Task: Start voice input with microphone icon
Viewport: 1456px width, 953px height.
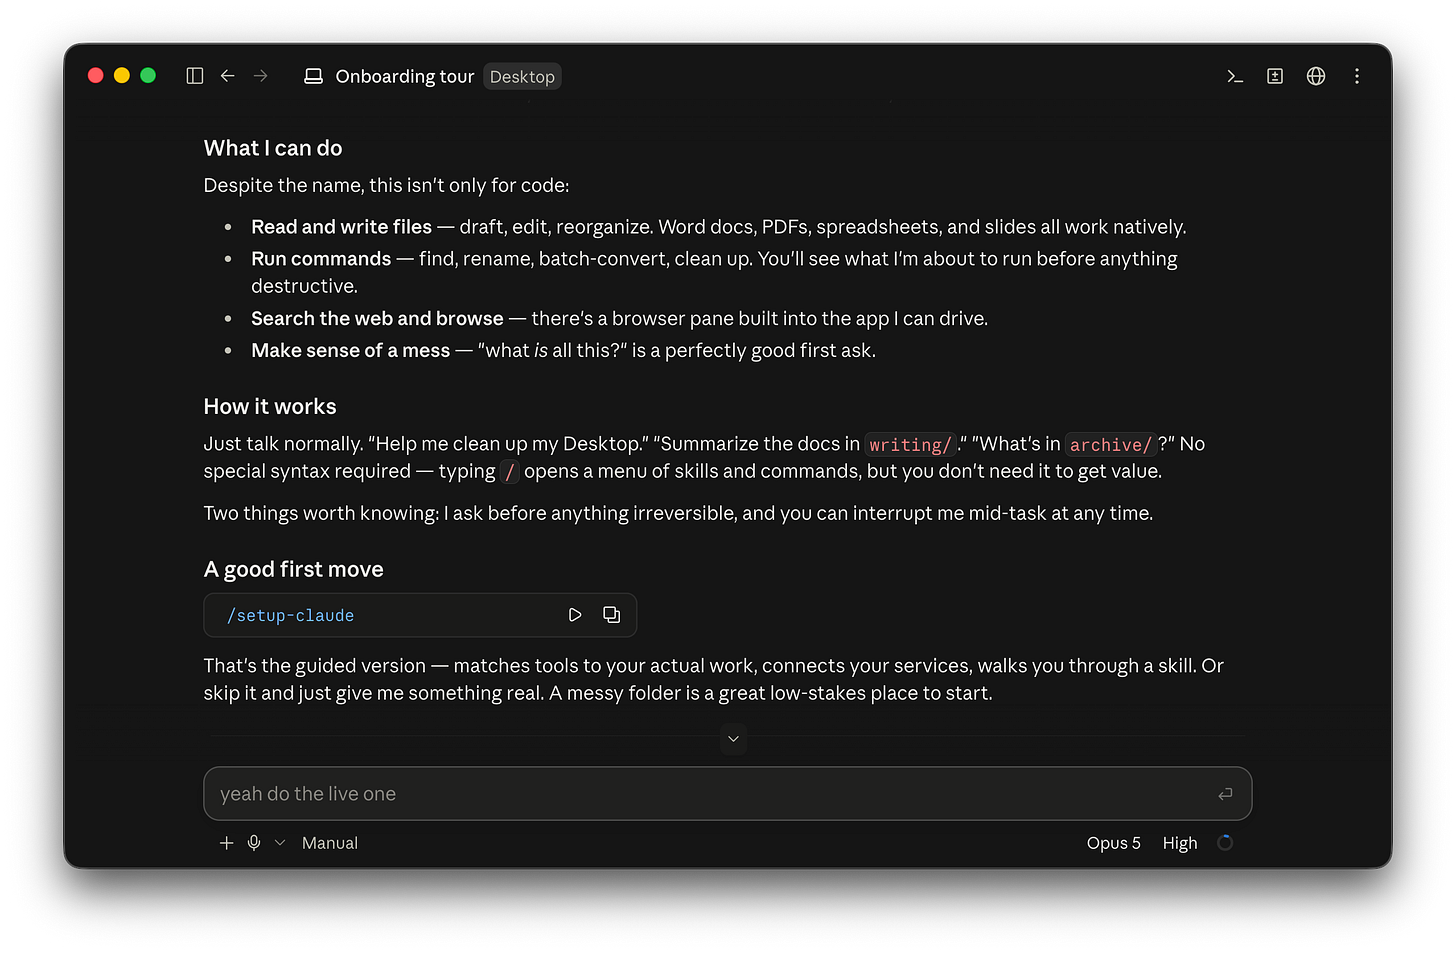Action: point(254,843)
